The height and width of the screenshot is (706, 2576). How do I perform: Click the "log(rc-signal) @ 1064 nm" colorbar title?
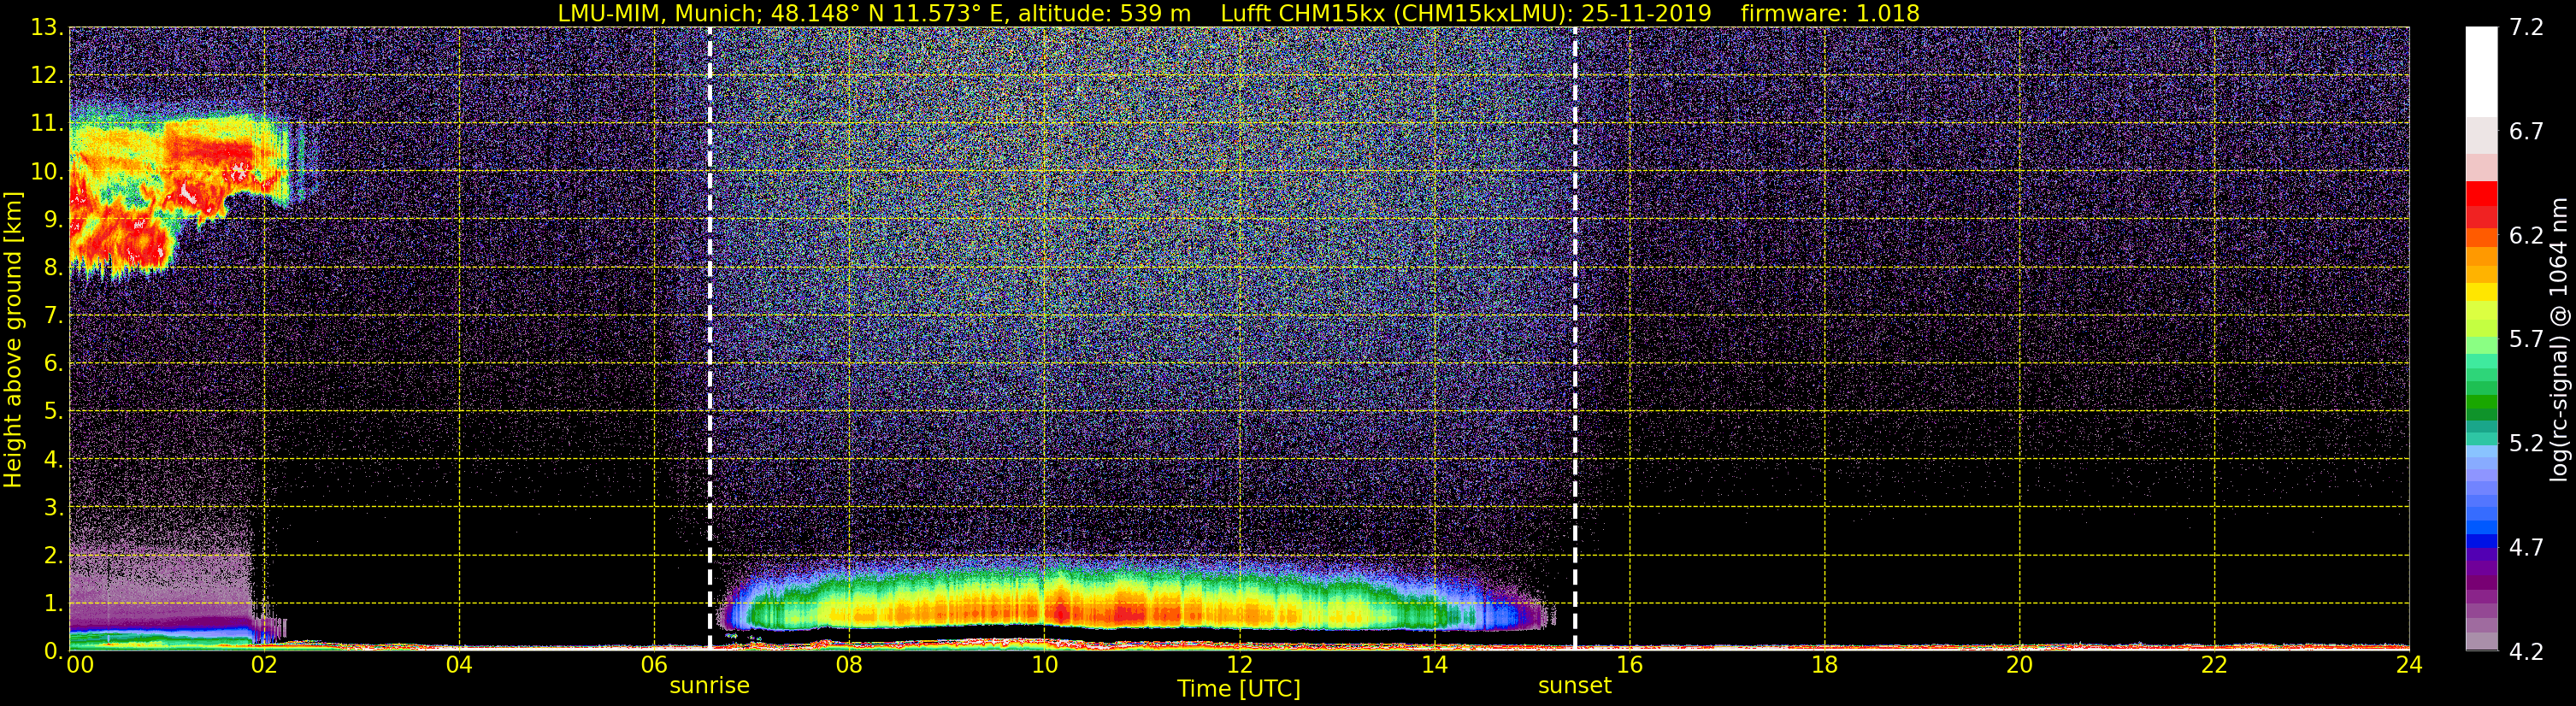[2559, 340]
